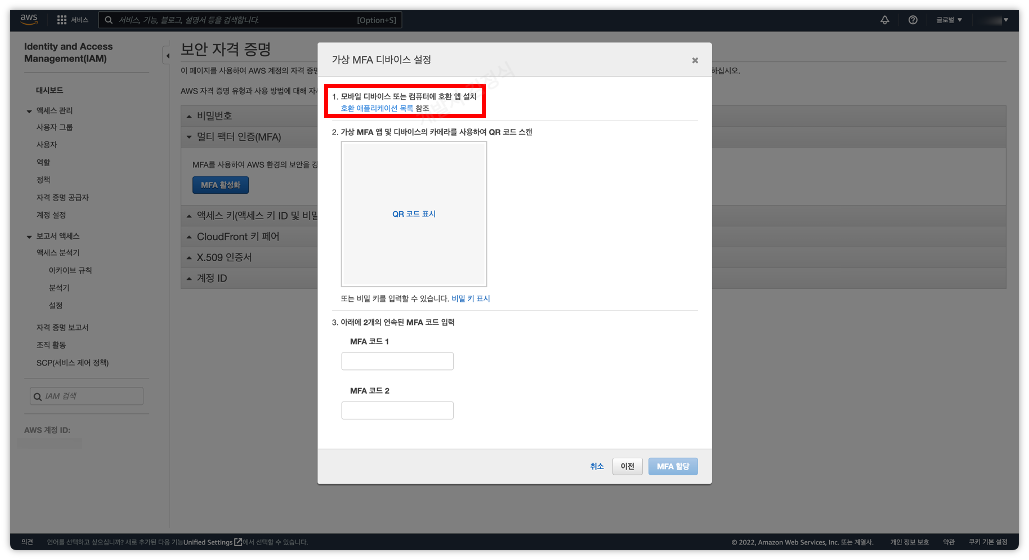Click the MFA 활성화 button
Image resolution: width=1029 pixels, height=560 pixels.
click(x=220, y=185)
